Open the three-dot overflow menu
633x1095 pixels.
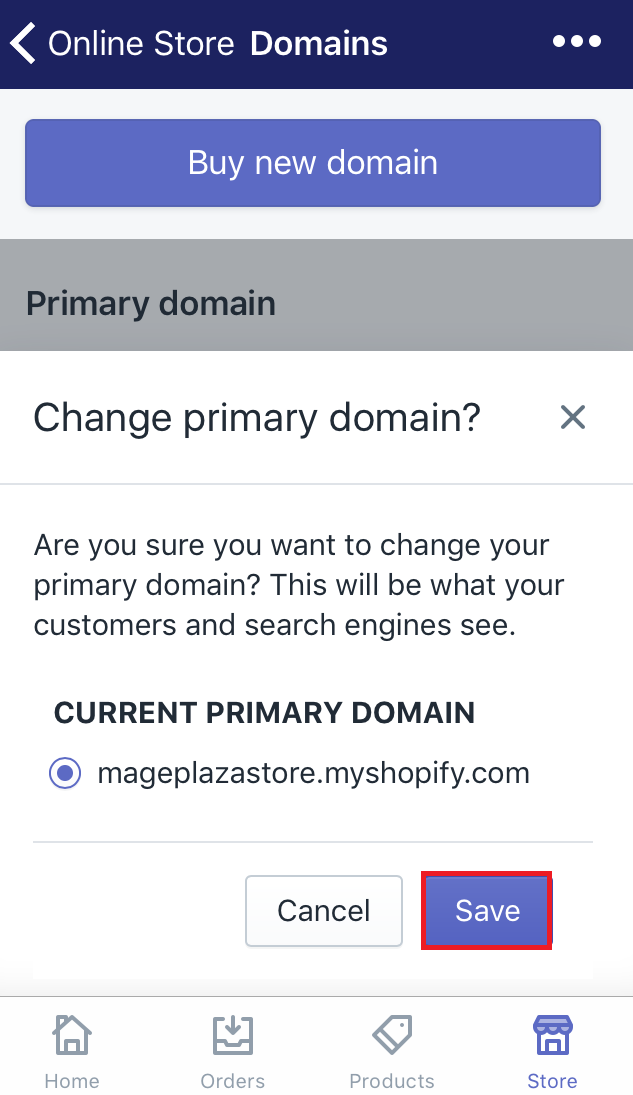[x=577, y=42]
